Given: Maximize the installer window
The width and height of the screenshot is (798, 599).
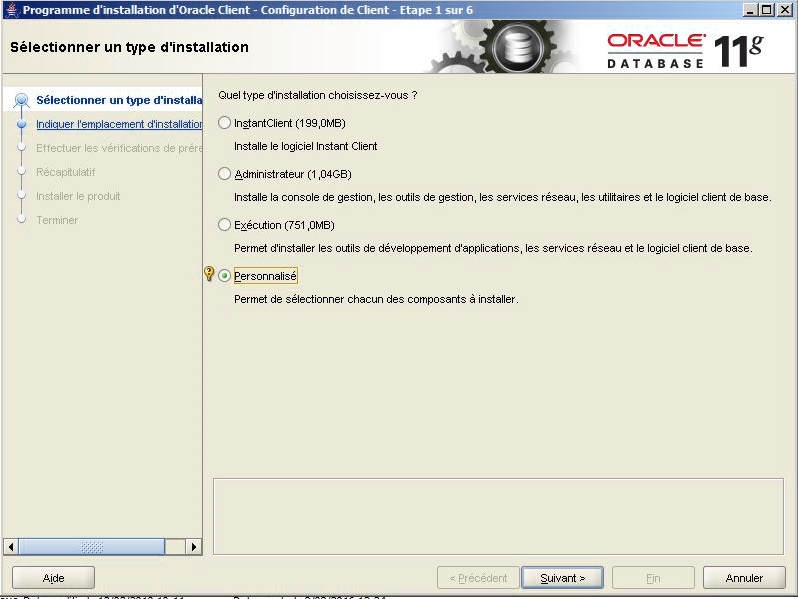Looking at the screenshot, I should tap(766, 10).
